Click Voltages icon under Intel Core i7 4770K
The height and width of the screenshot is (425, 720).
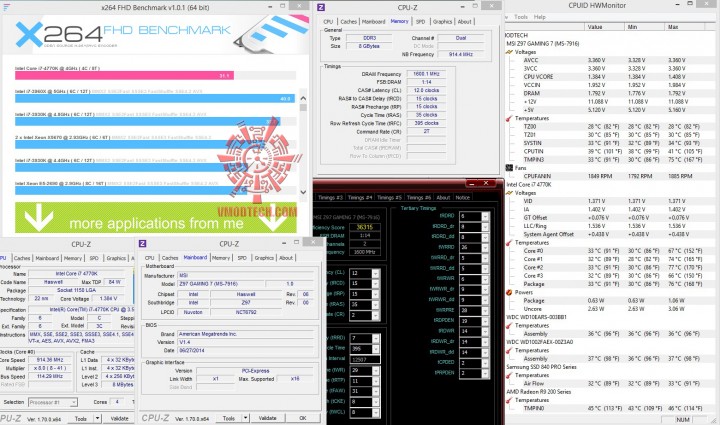(x=509, y=193)
